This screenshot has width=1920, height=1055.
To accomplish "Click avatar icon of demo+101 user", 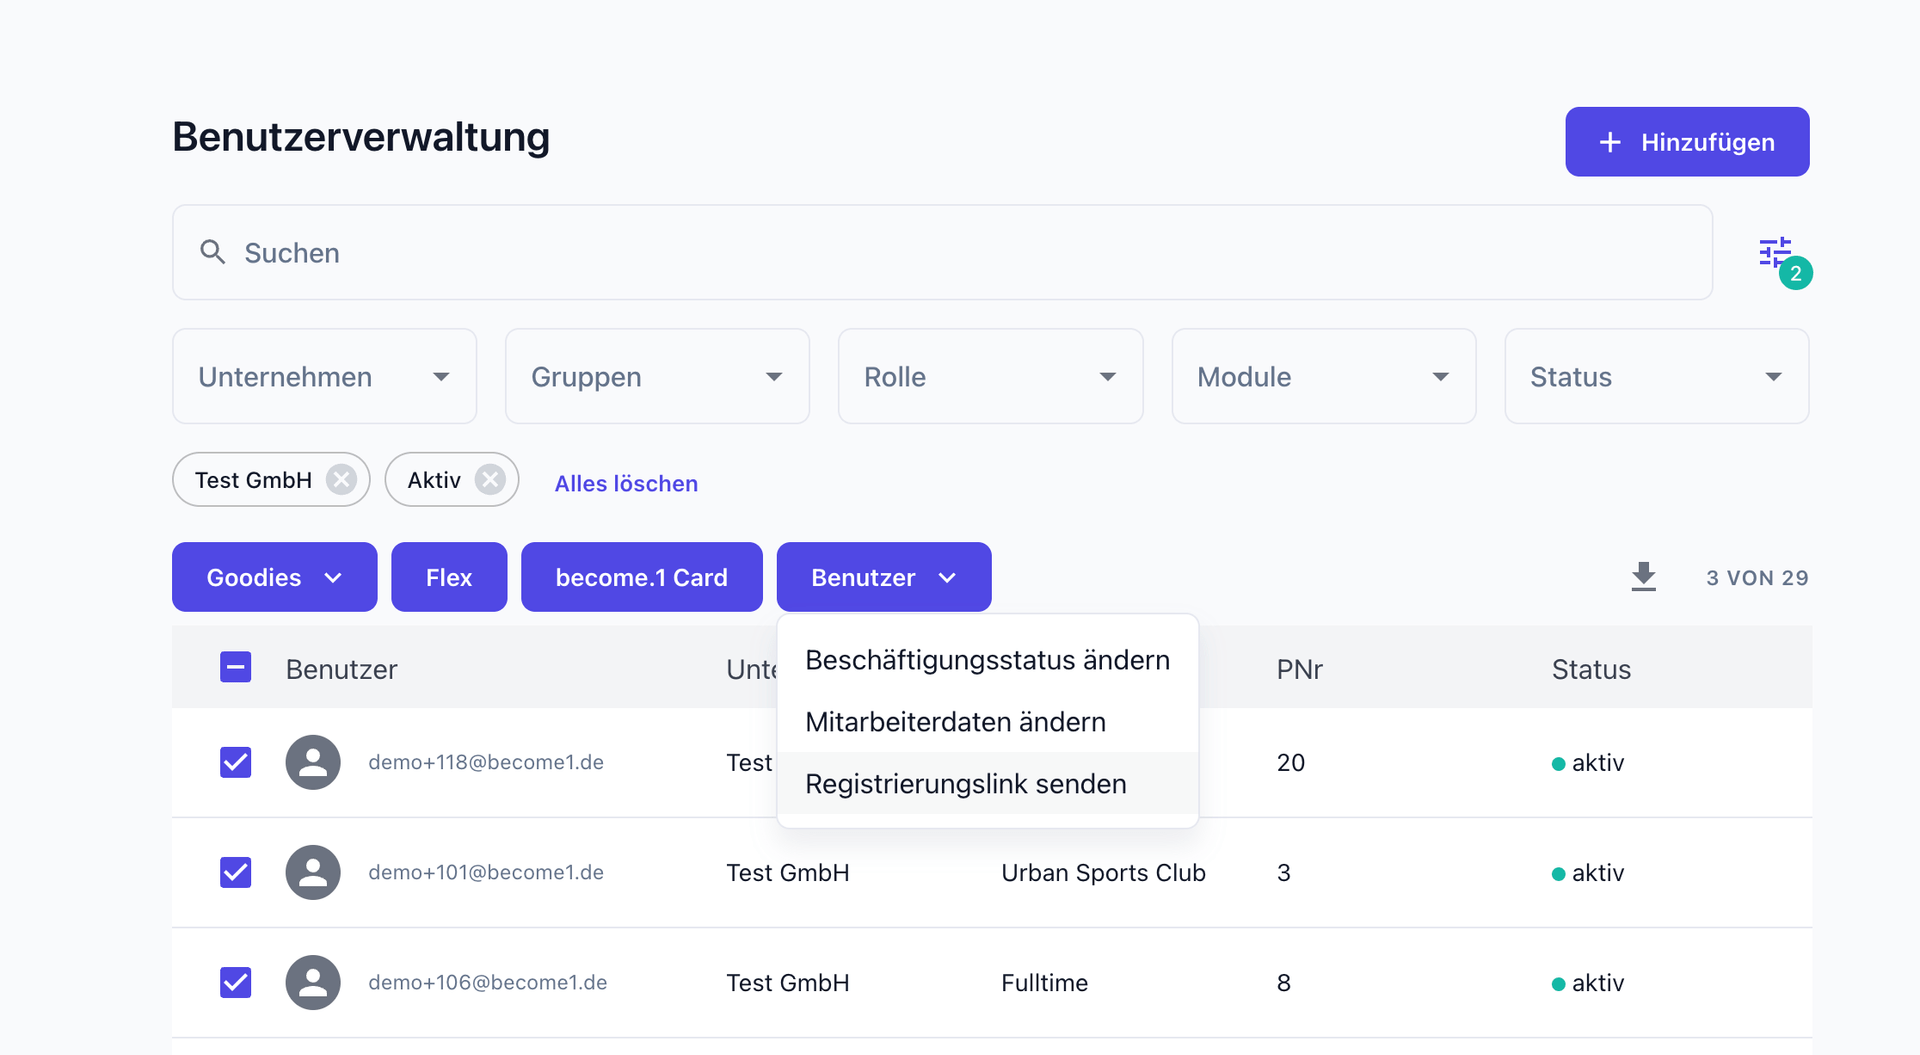I will click(x=313, y=873).
